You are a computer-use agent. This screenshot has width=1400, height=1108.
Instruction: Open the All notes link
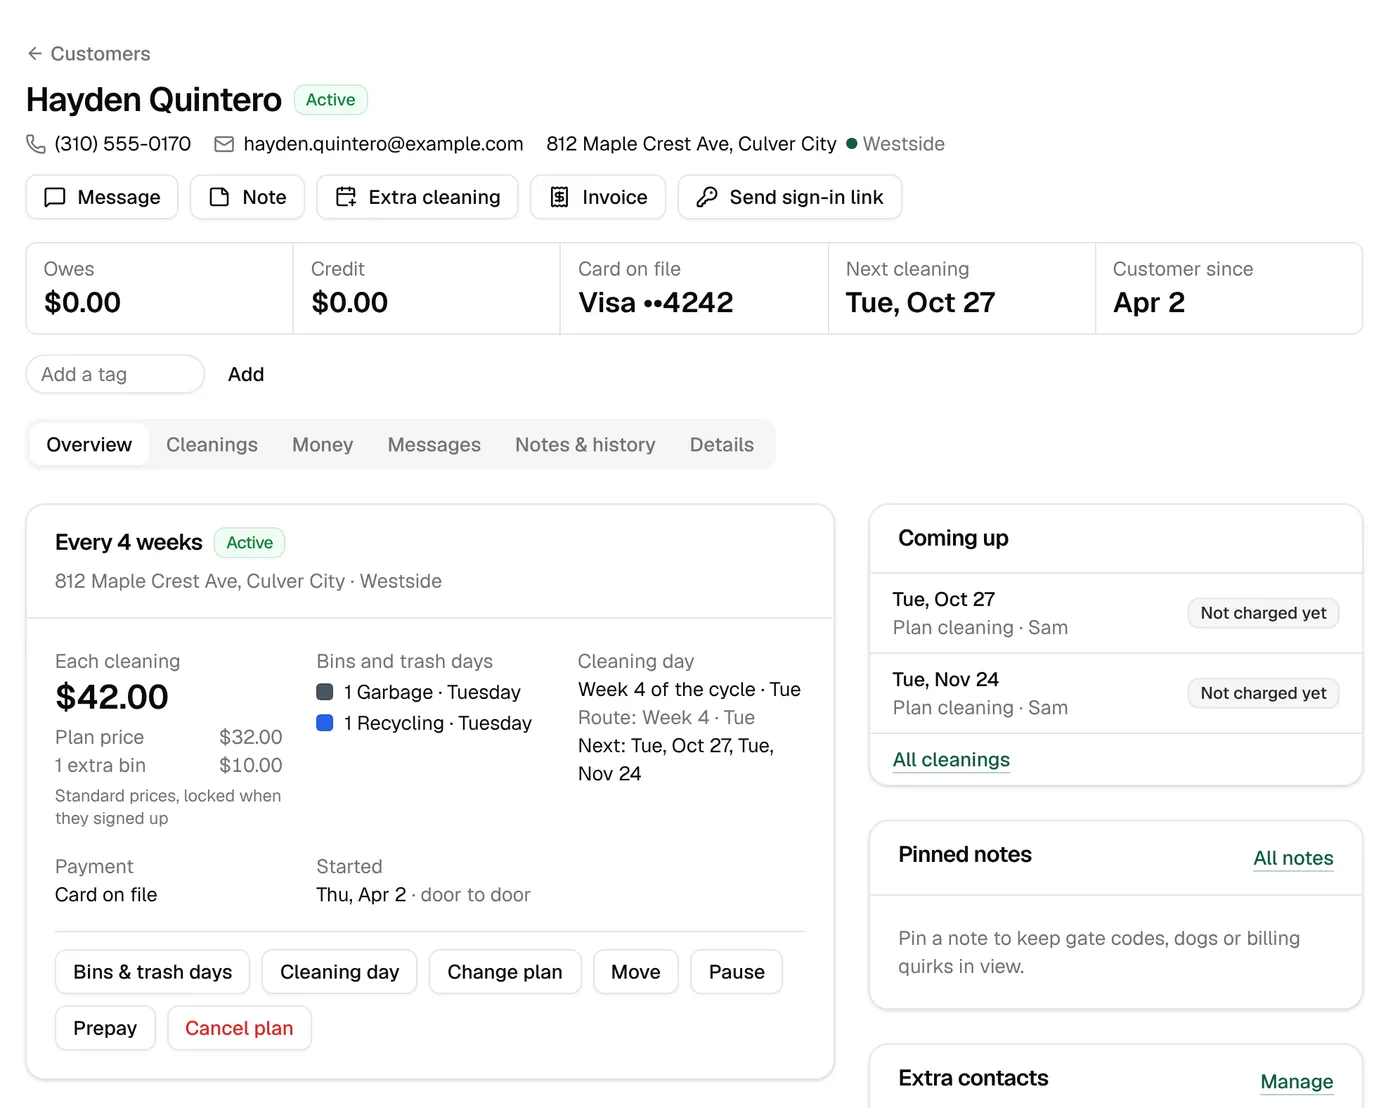pyautogui.click(x=1293, y=858)
